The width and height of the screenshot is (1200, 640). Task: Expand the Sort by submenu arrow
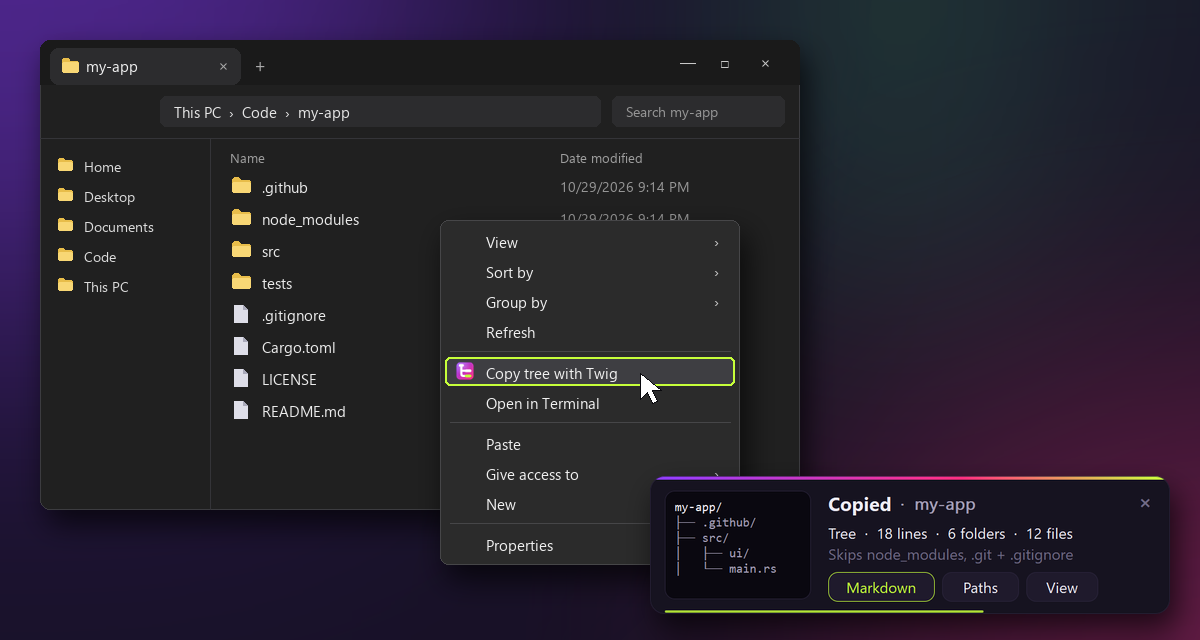716,273
